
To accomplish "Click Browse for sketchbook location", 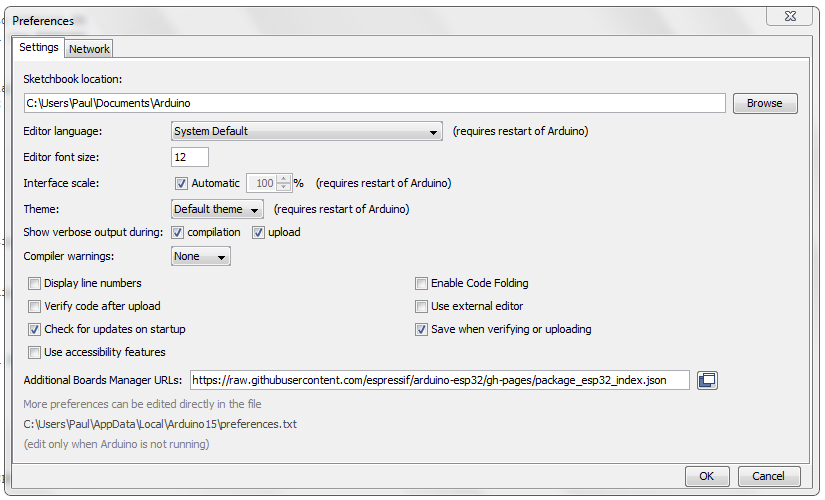I will [x=764, y=104].
